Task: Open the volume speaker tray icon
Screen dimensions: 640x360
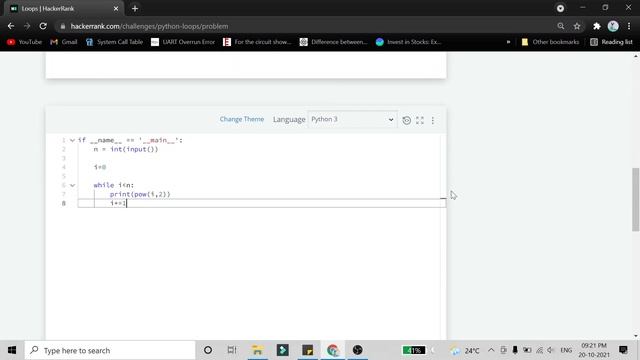Action: 551,350
